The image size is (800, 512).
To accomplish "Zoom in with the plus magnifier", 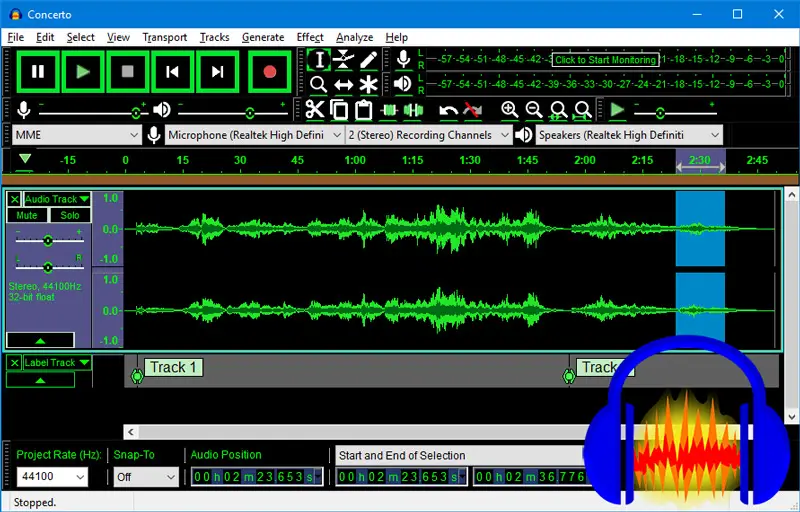I will [509, 110].
